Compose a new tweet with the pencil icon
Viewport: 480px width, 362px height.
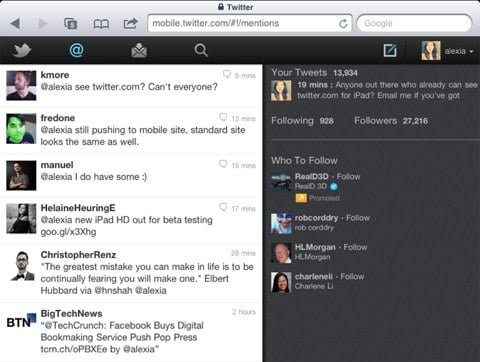point(390,51)
